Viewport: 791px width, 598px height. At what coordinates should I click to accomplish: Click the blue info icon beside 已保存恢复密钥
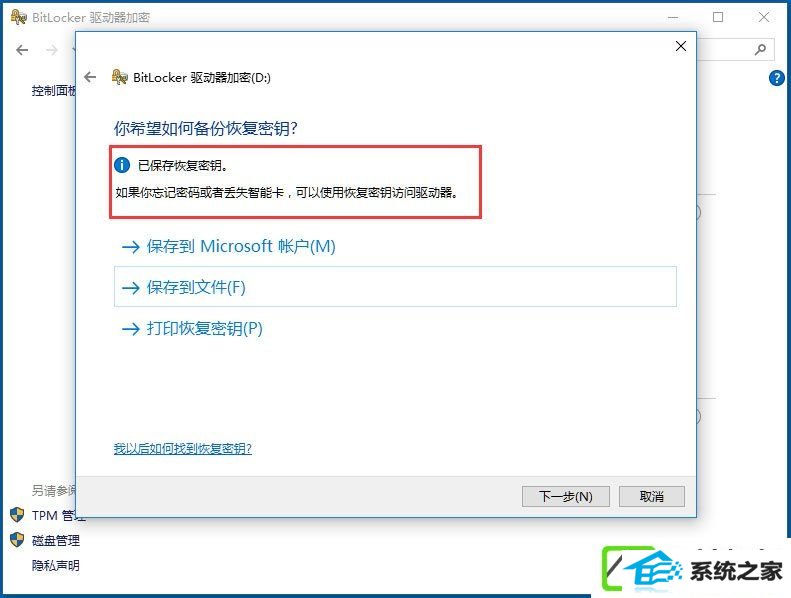122,165
